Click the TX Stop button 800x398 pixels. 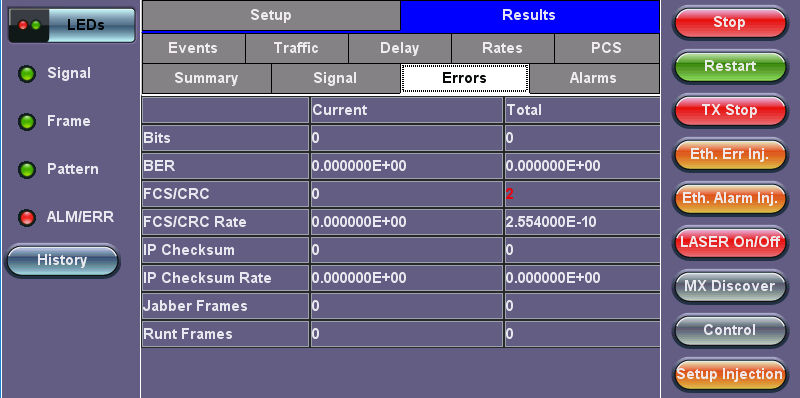tap(729, 110)
